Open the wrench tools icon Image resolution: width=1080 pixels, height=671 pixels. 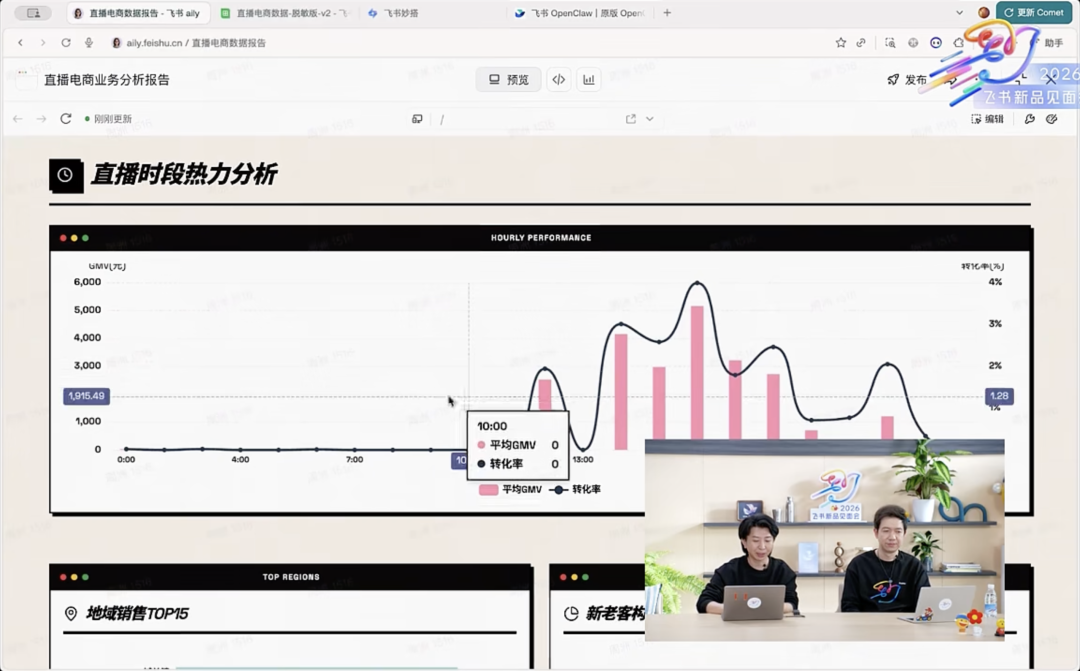point(1029,119)
